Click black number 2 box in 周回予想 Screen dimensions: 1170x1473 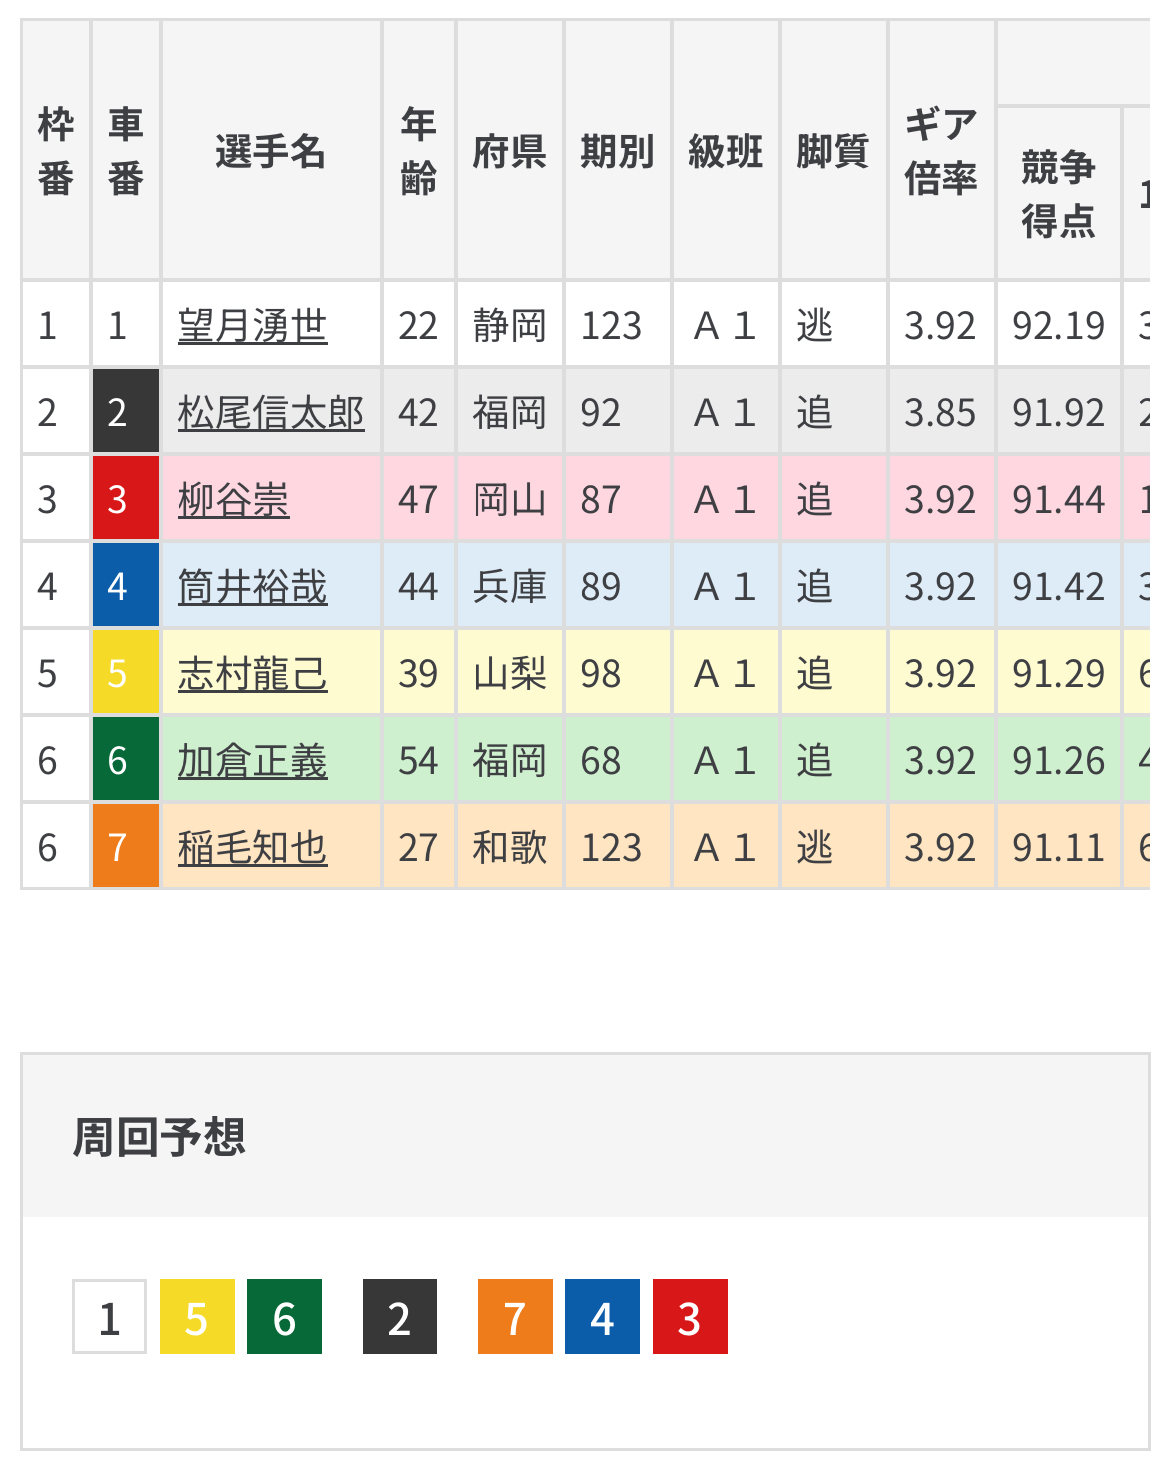[x=400, y=1317]
